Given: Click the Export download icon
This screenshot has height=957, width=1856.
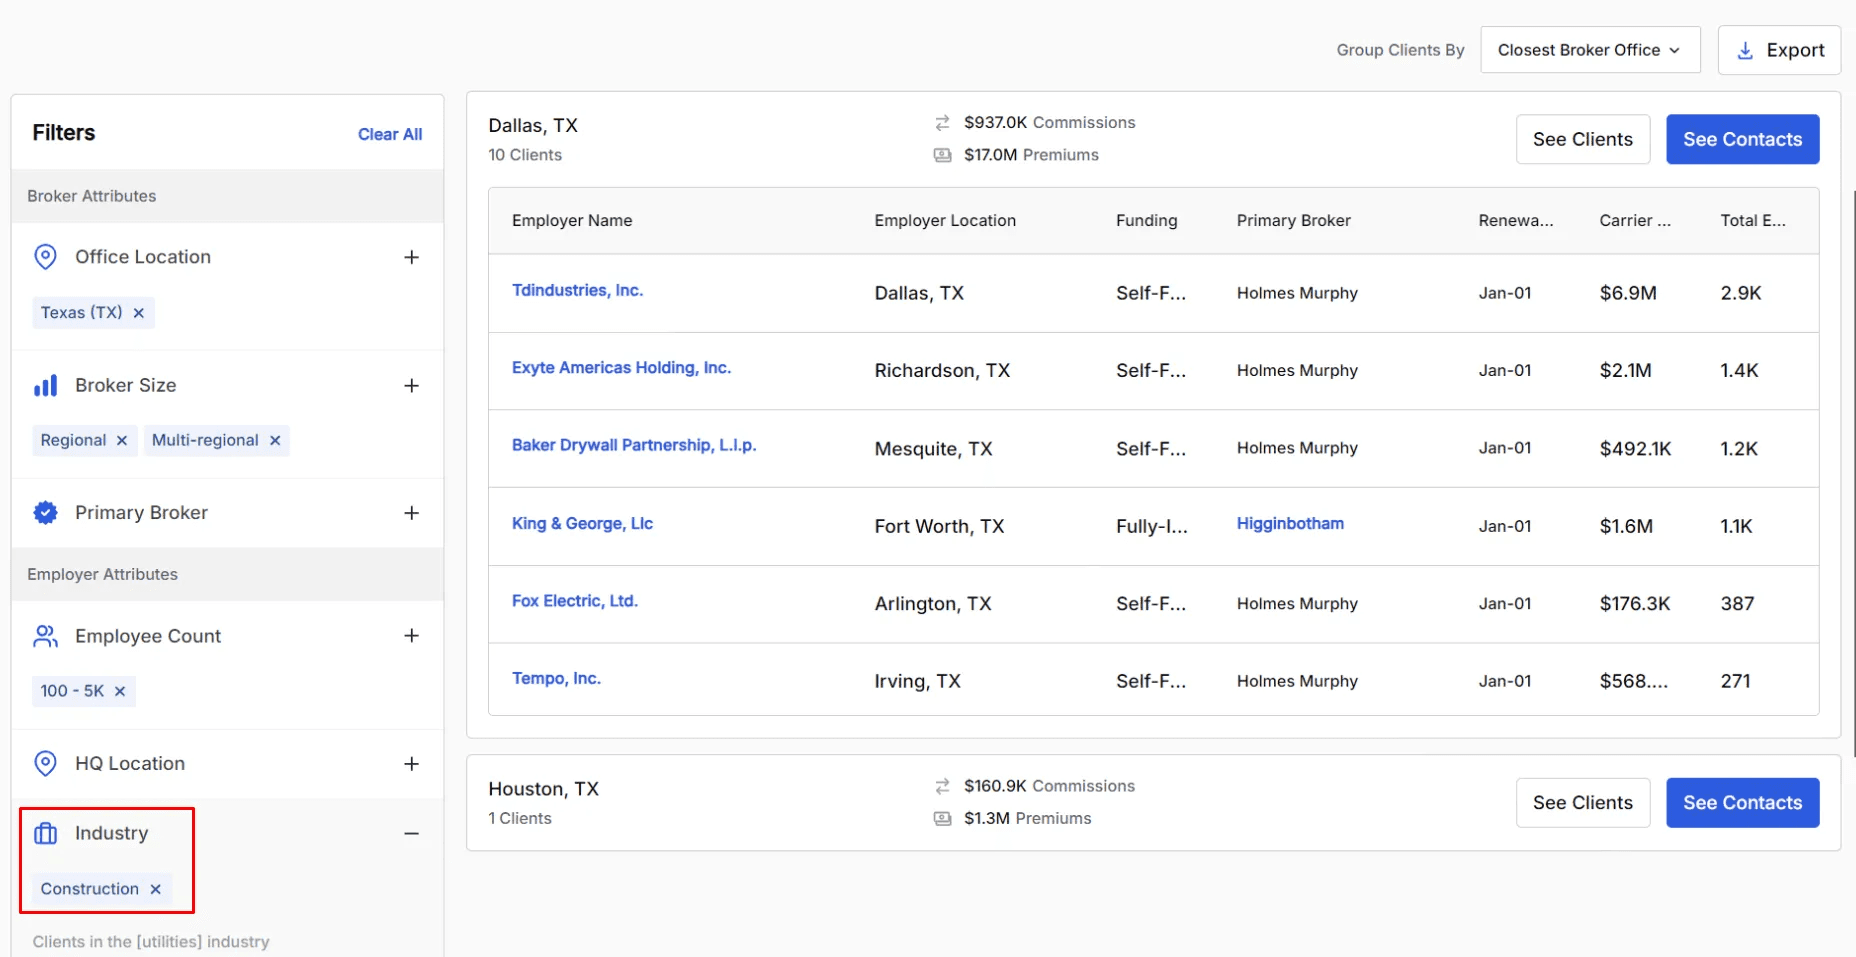Looking at the screenshot, I should pyautogui.click(x=1748, y=49).
